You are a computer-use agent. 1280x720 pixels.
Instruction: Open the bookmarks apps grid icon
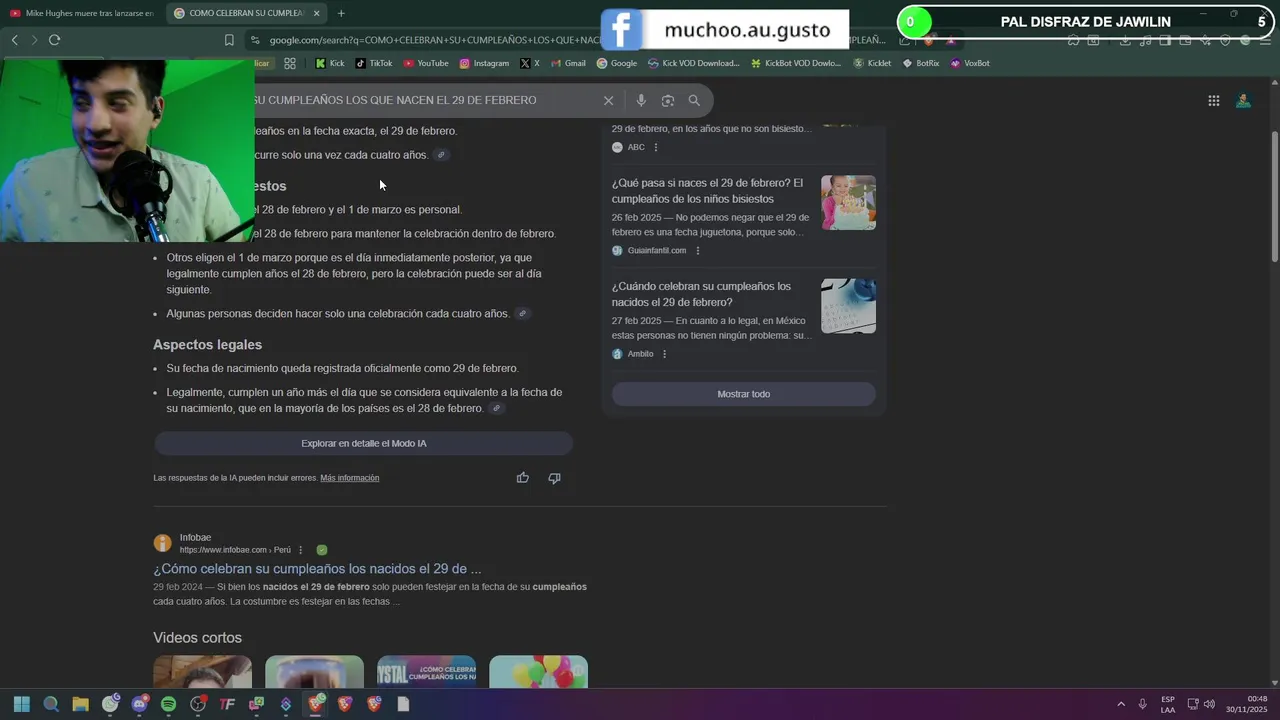coord(290,63)
